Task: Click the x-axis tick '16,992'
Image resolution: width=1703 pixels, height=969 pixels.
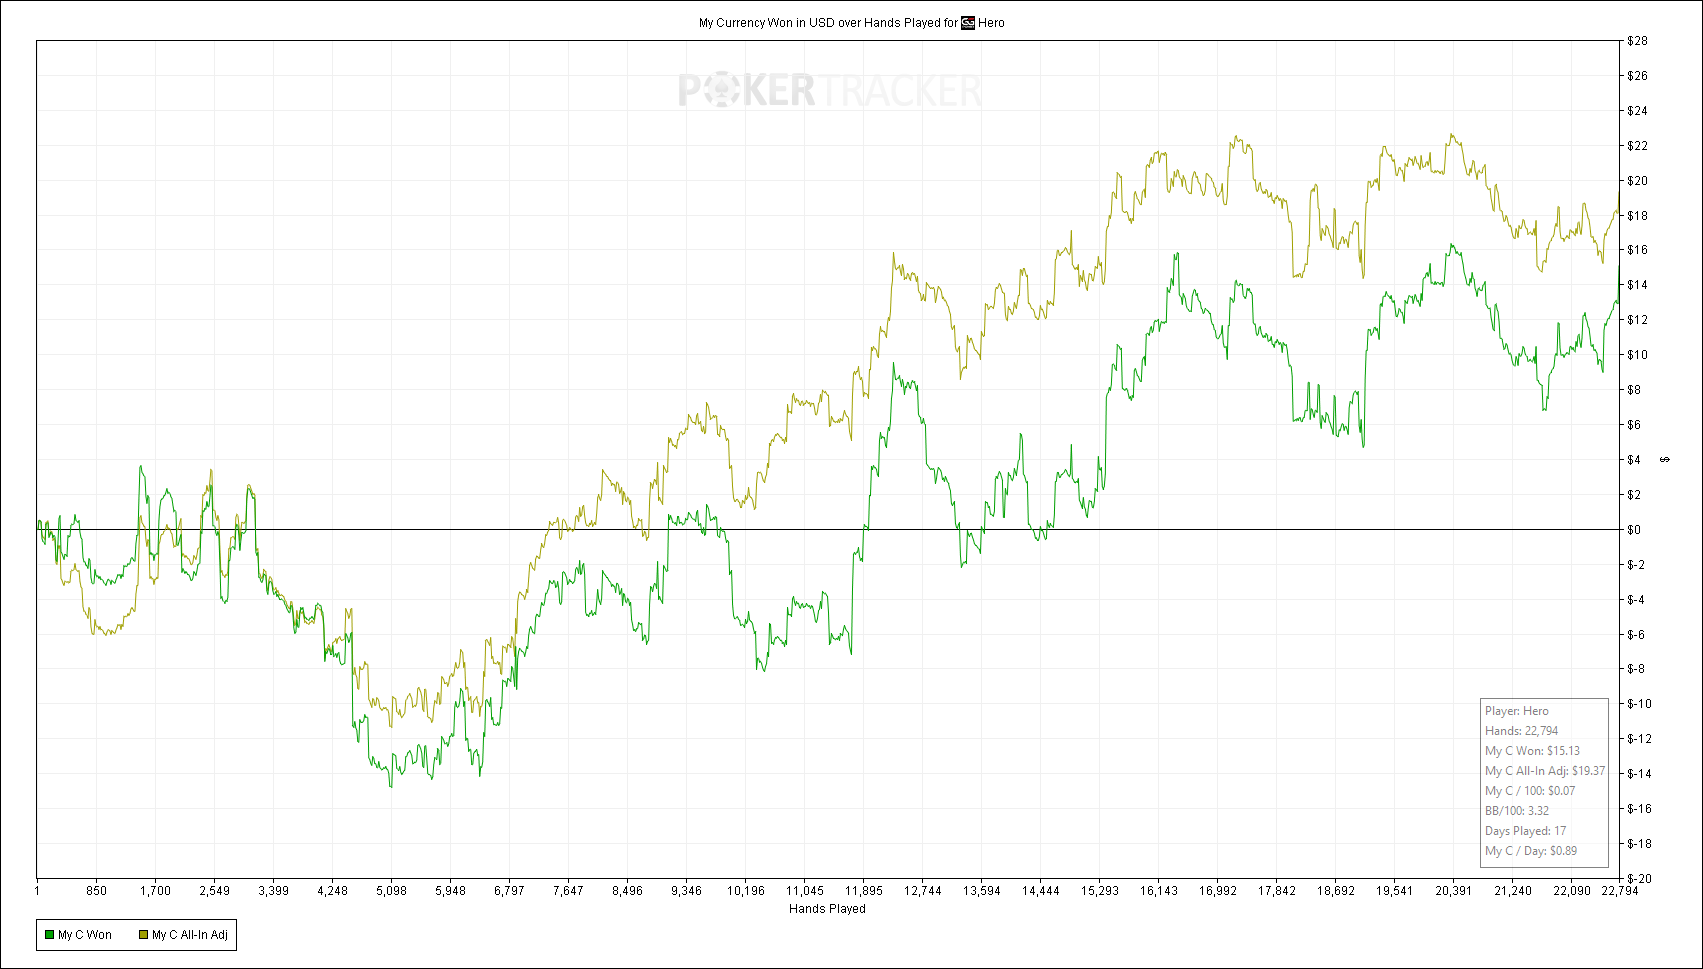Action: [x=1217, y=891]
